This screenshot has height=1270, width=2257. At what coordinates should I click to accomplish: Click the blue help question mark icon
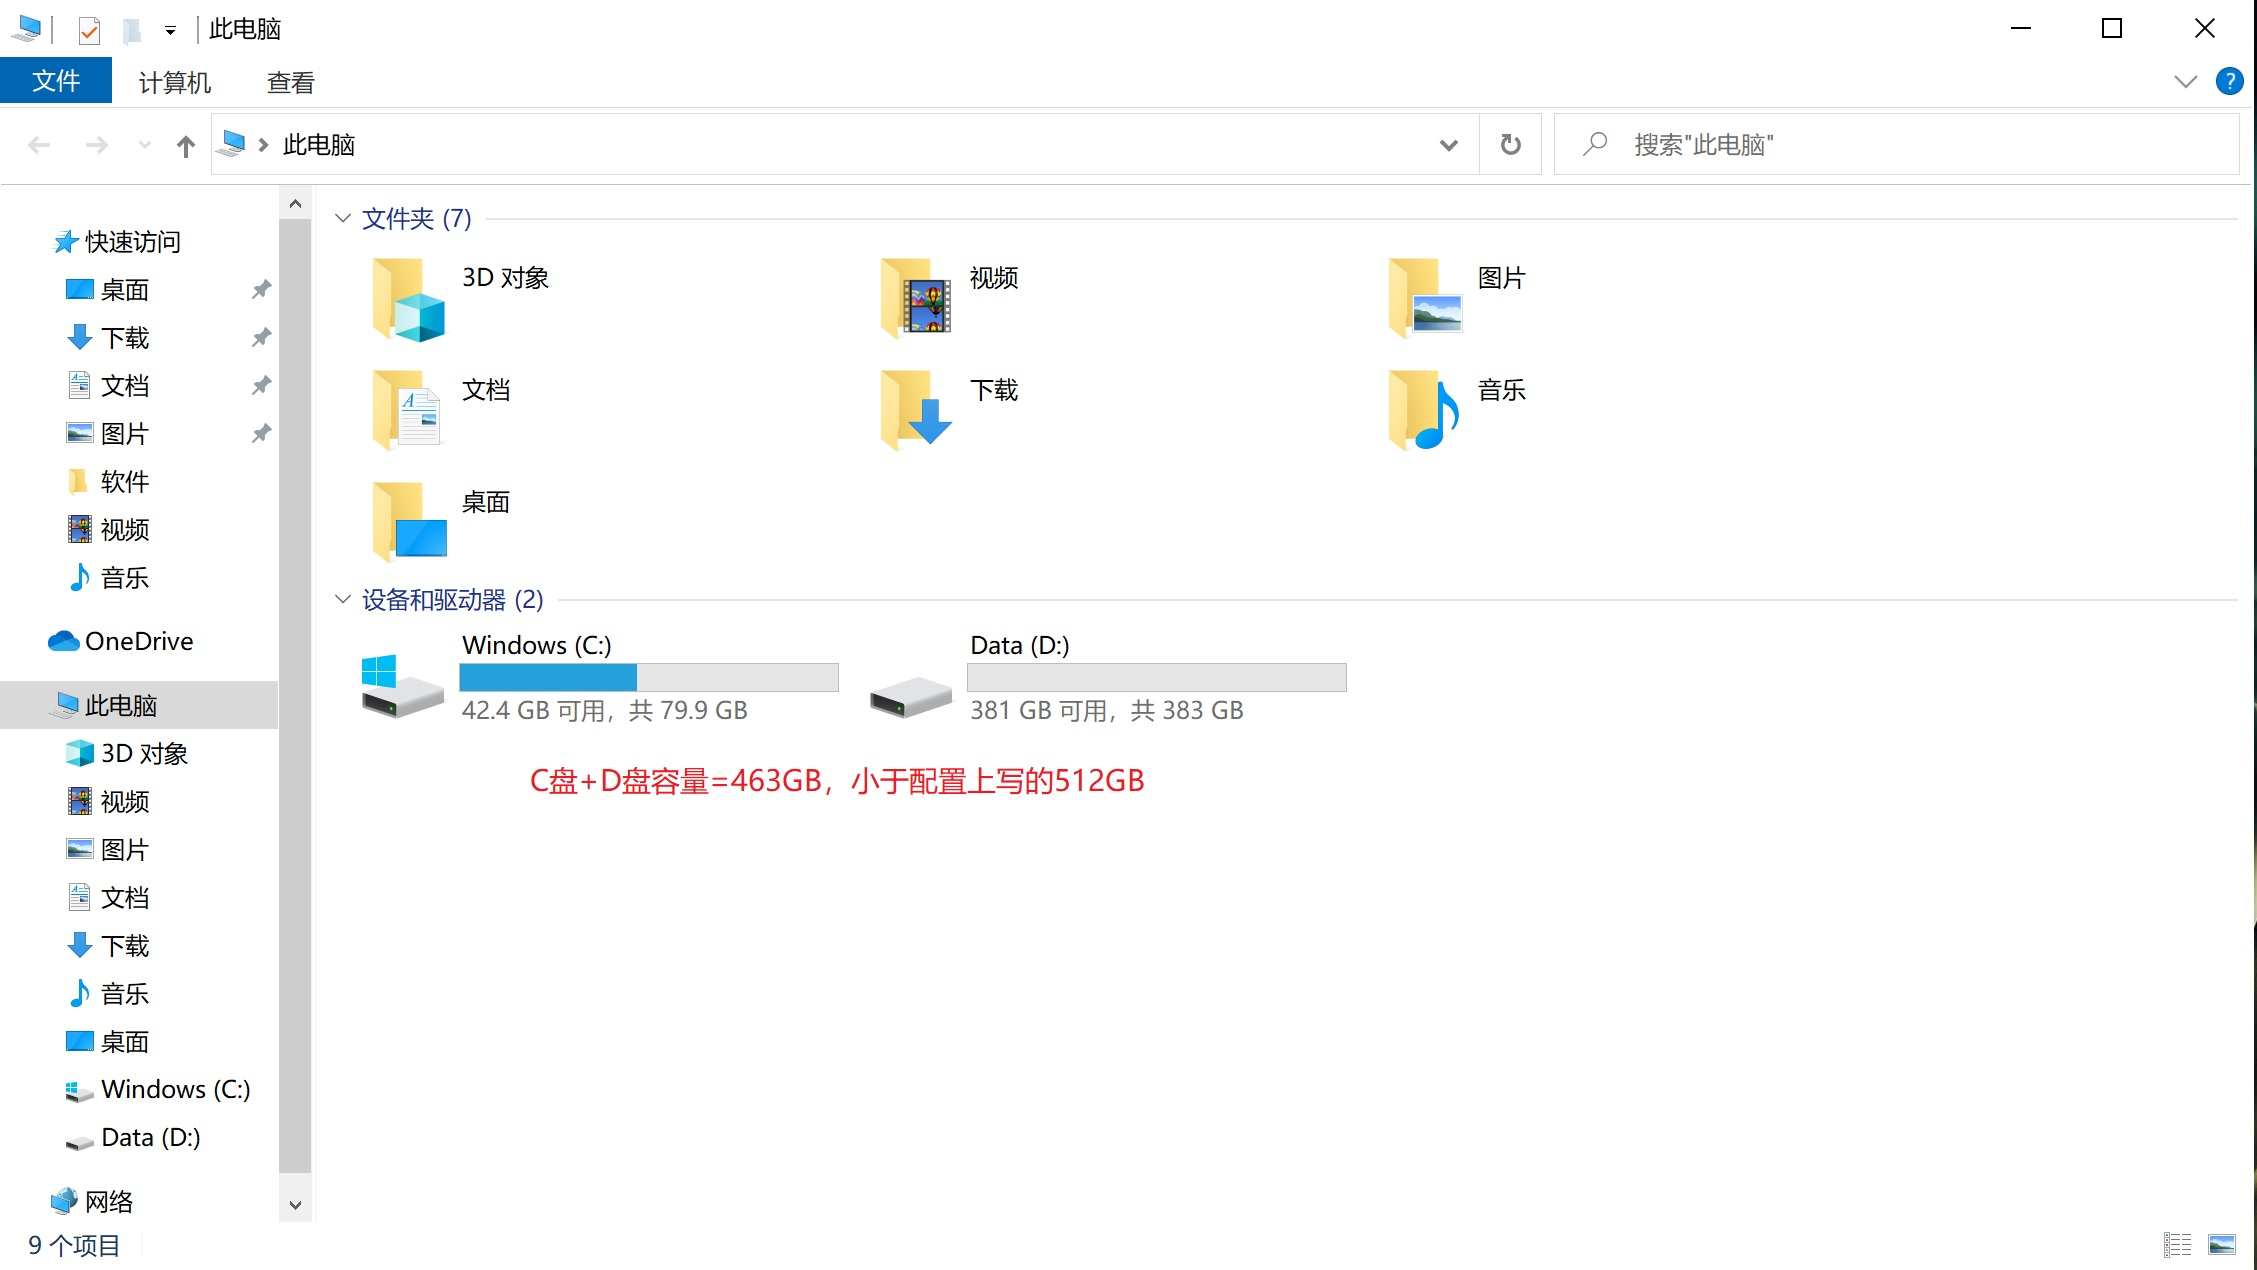(x=2229, y=82)
